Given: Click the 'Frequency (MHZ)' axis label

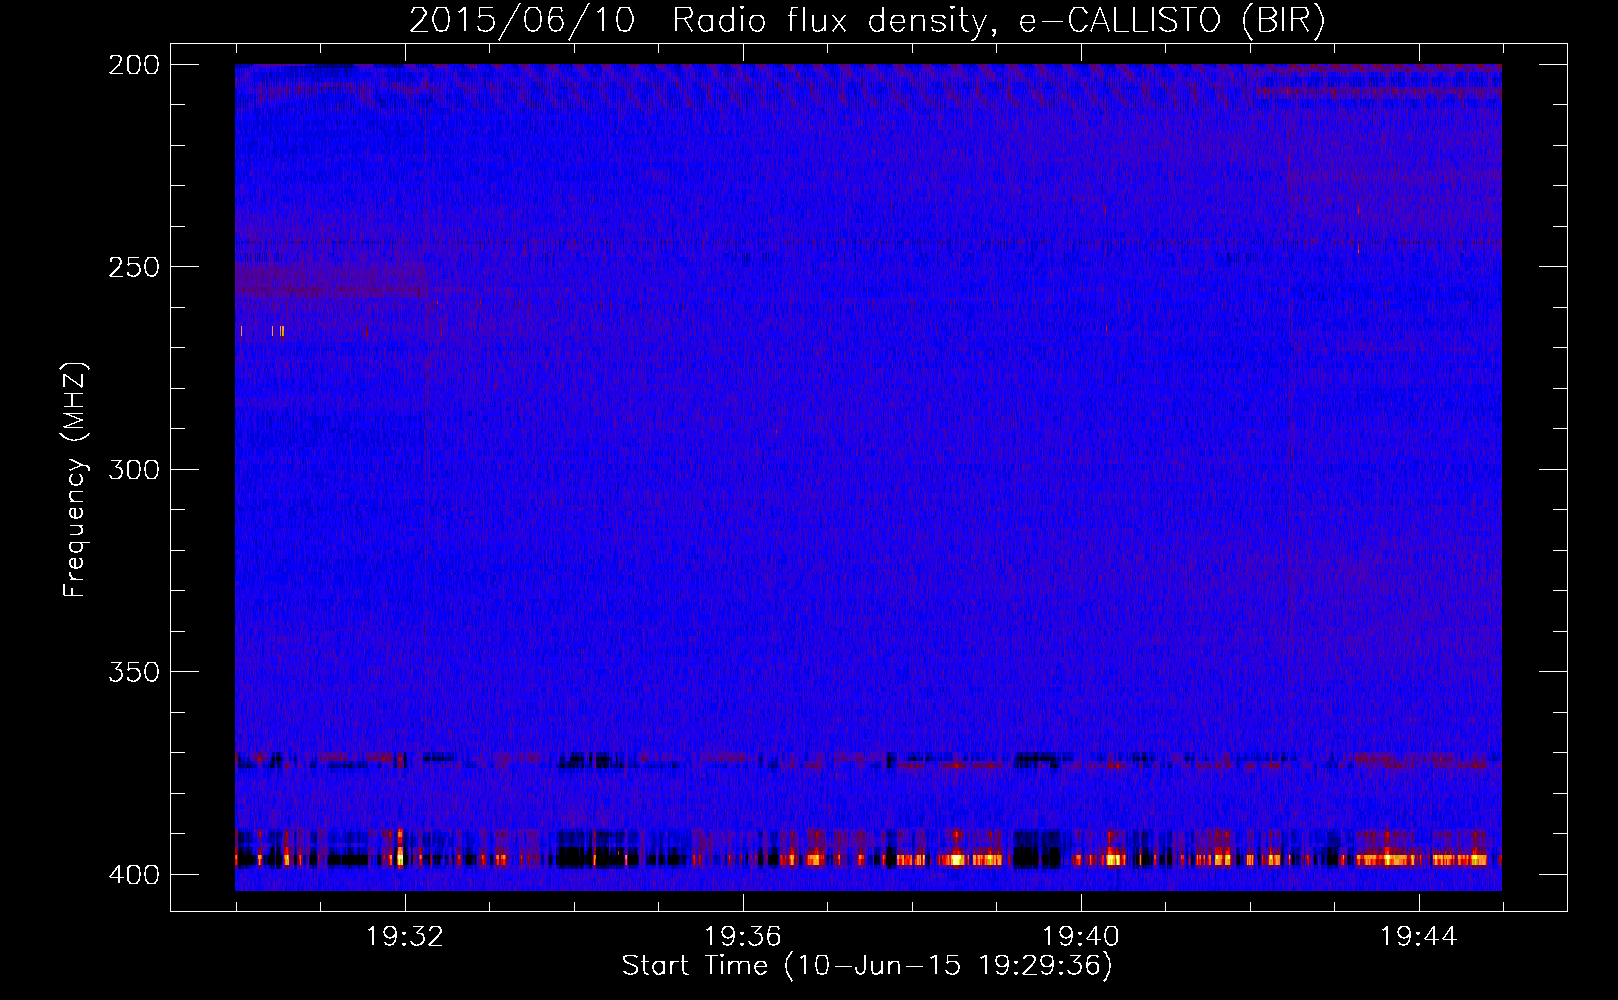Looking at the screenshot, I should [75, 479].
